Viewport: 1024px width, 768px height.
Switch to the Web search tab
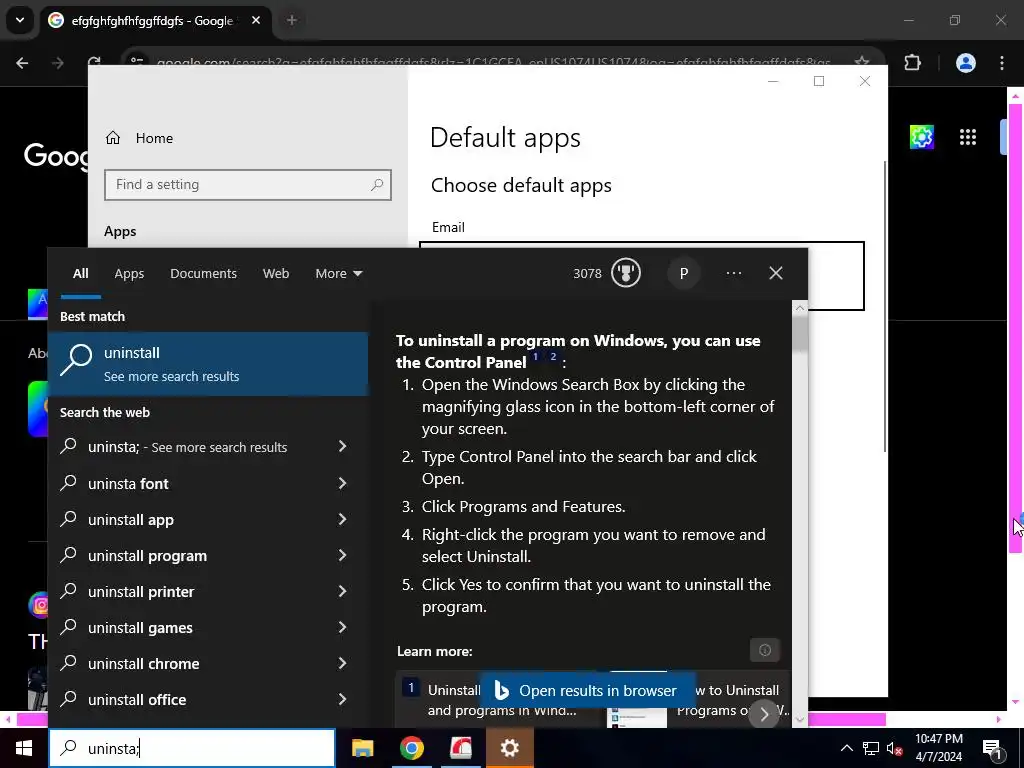click(276, 274)
